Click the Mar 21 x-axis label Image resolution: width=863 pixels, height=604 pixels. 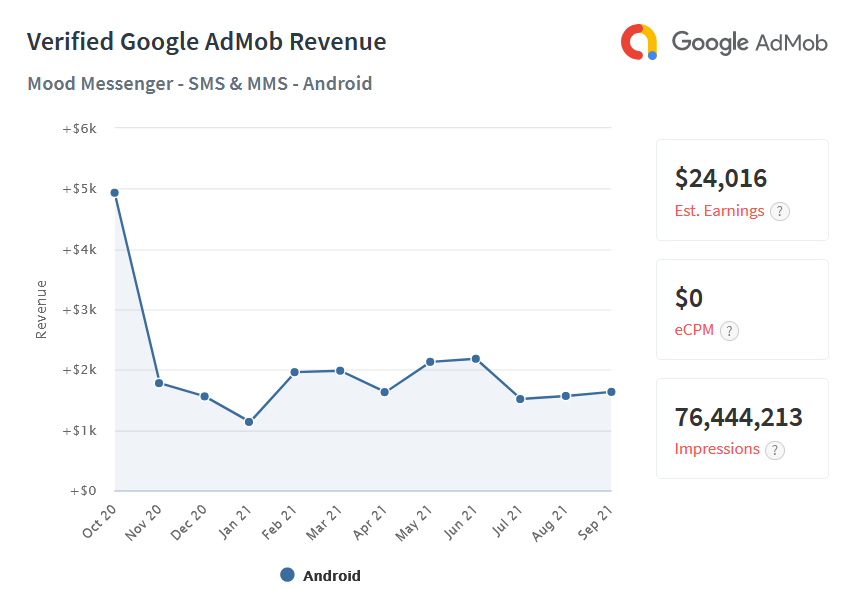(x=324, y=523)
